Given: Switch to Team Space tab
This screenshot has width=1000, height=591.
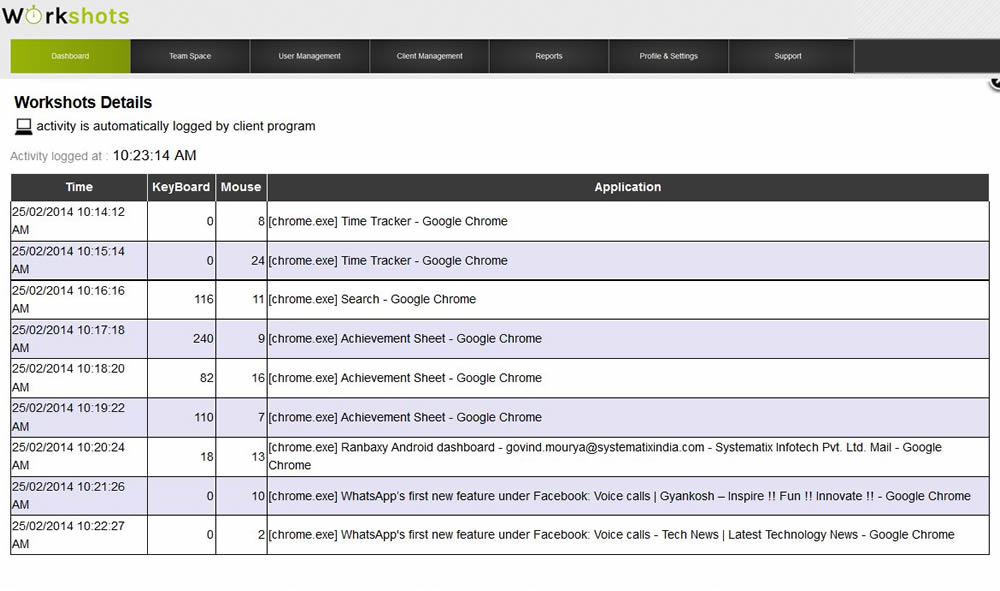Looking at the screenshot, I should point(190,56).
